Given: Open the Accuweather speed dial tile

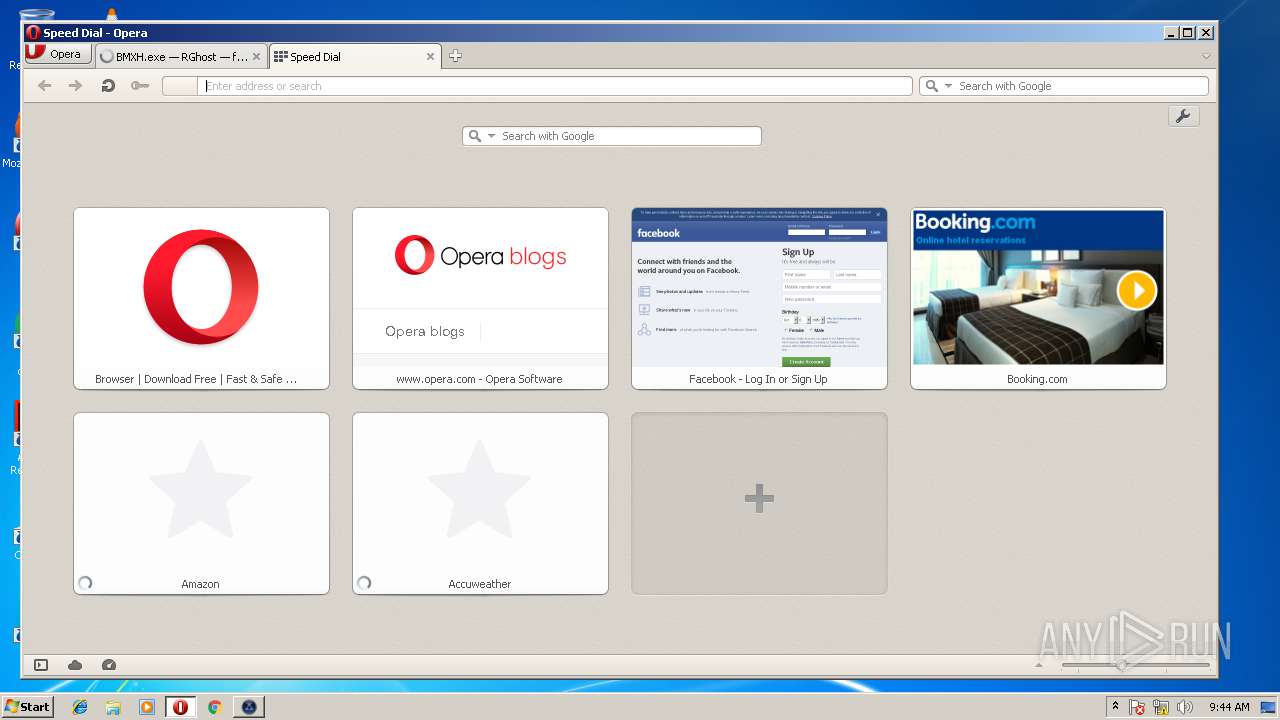Looking at the screenshot, I should click(480, 503).
